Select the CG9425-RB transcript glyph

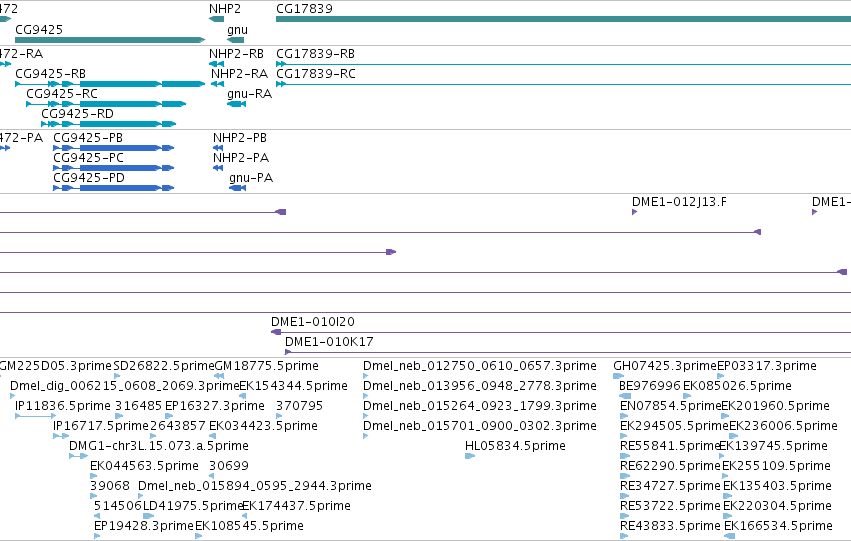pos(110,84)
